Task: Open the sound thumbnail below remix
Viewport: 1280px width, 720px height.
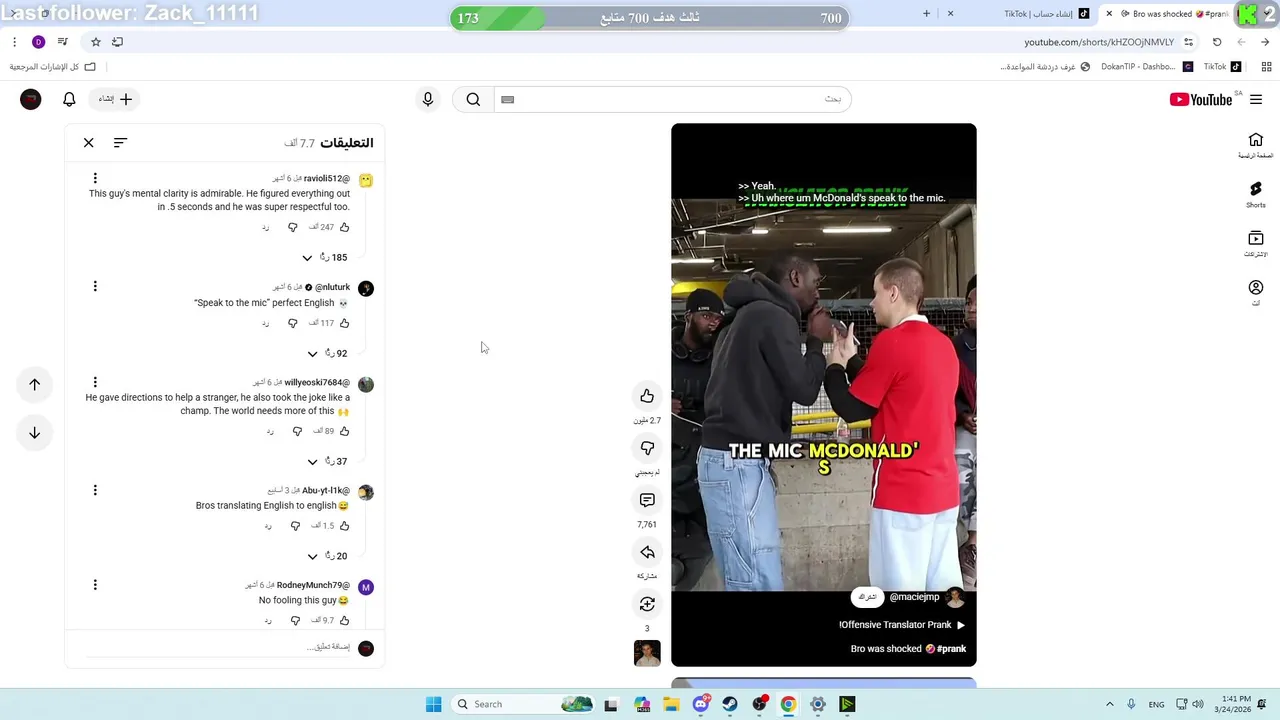Action: point(647,653)
